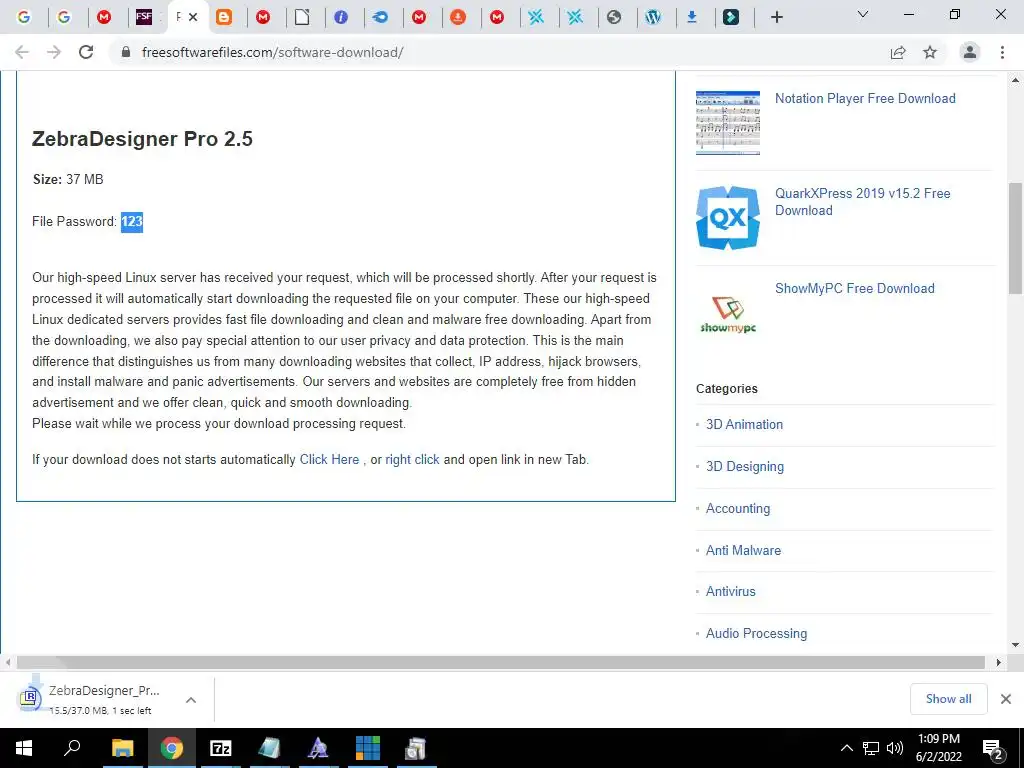Open the notepad-style taskbar app

point(269,748)
